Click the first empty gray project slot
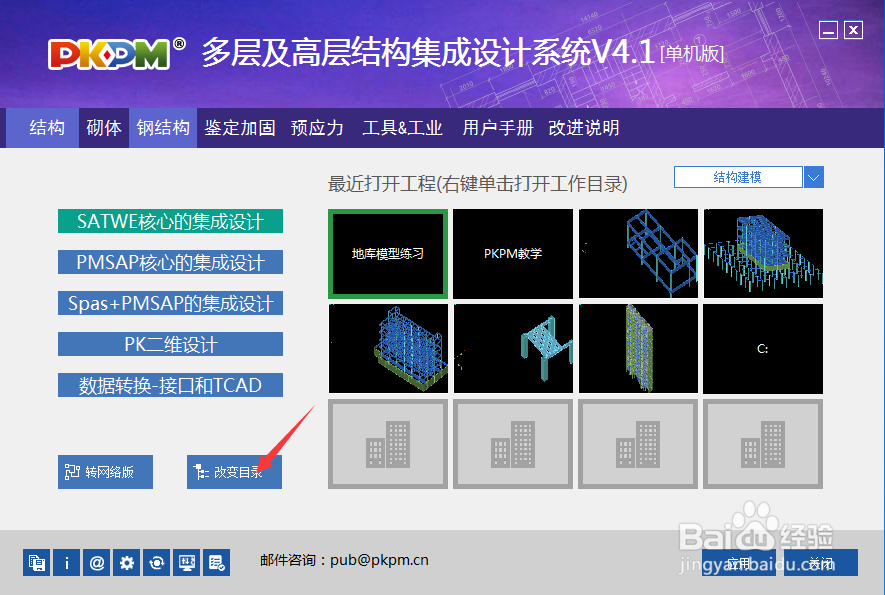The image size is (885, 595). 388,444
